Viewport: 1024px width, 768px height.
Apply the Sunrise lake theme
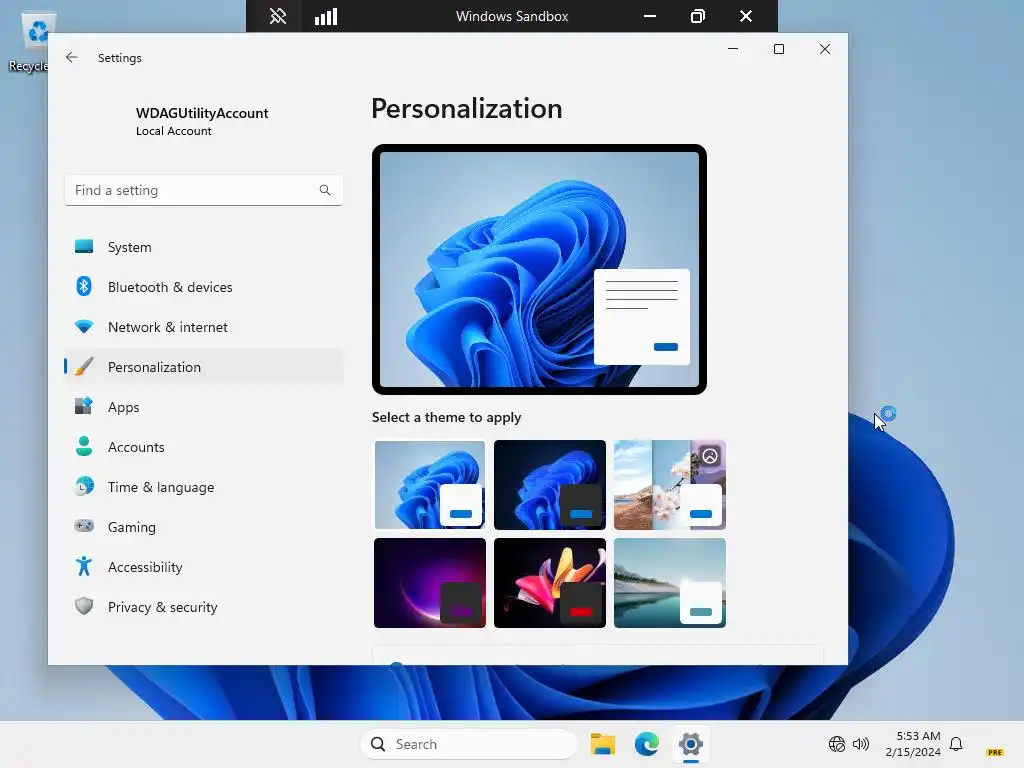669,583
